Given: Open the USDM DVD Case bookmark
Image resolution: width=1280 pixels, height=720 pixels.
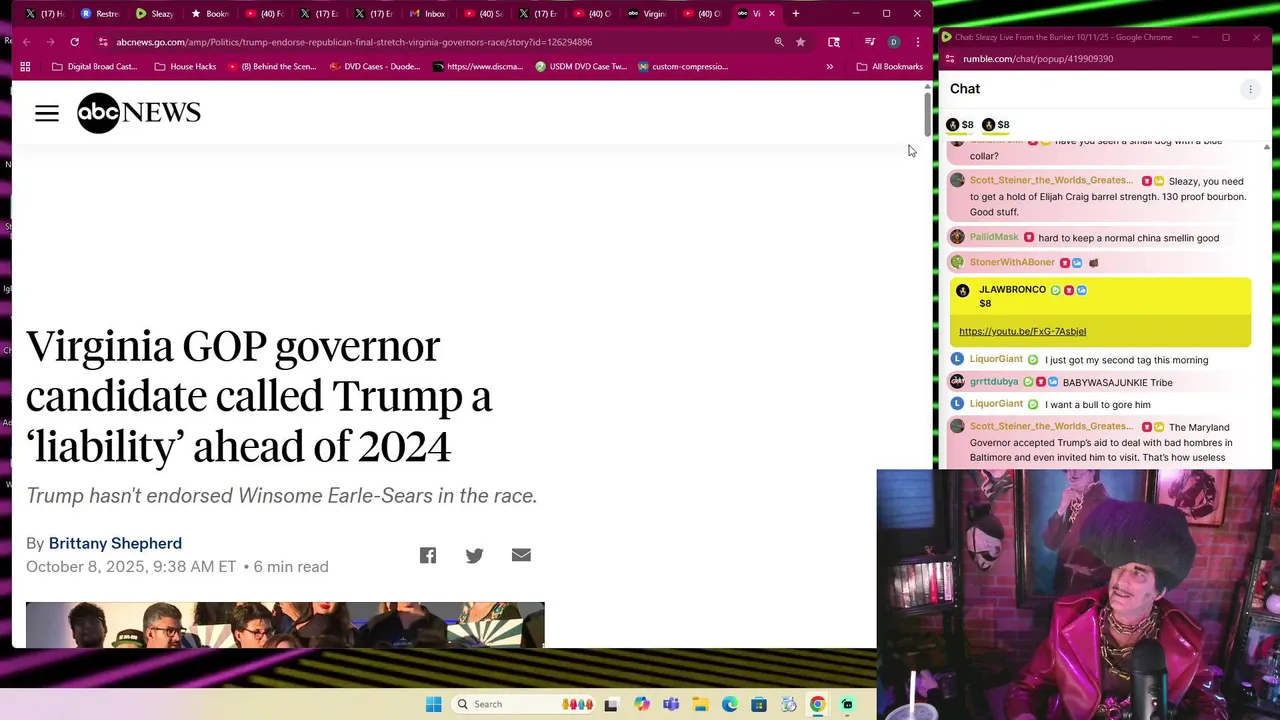Looking at the screenshot, I should [581, 67].
